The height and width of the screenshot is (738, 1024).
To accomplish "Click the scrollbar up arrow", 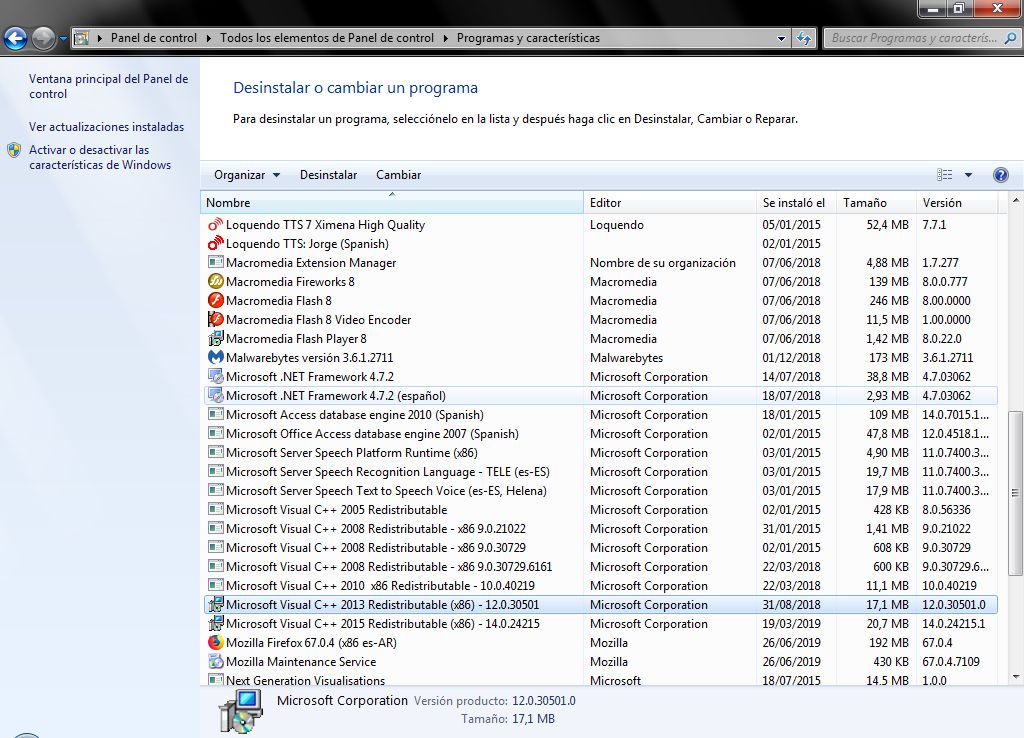I will point(1015,200).
